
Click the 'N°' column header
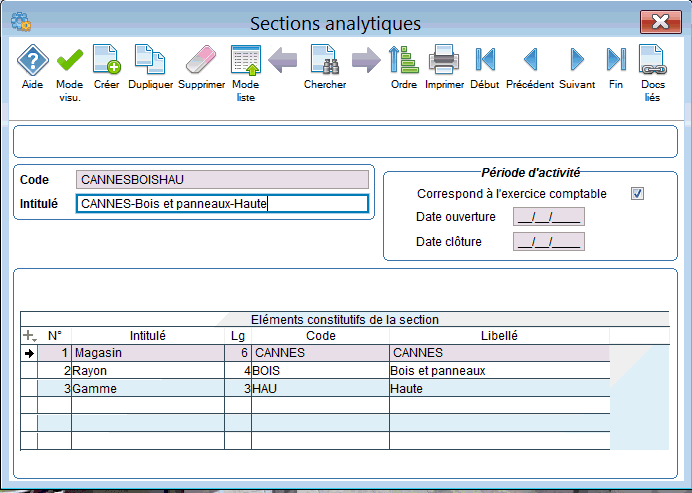point(55,336)
